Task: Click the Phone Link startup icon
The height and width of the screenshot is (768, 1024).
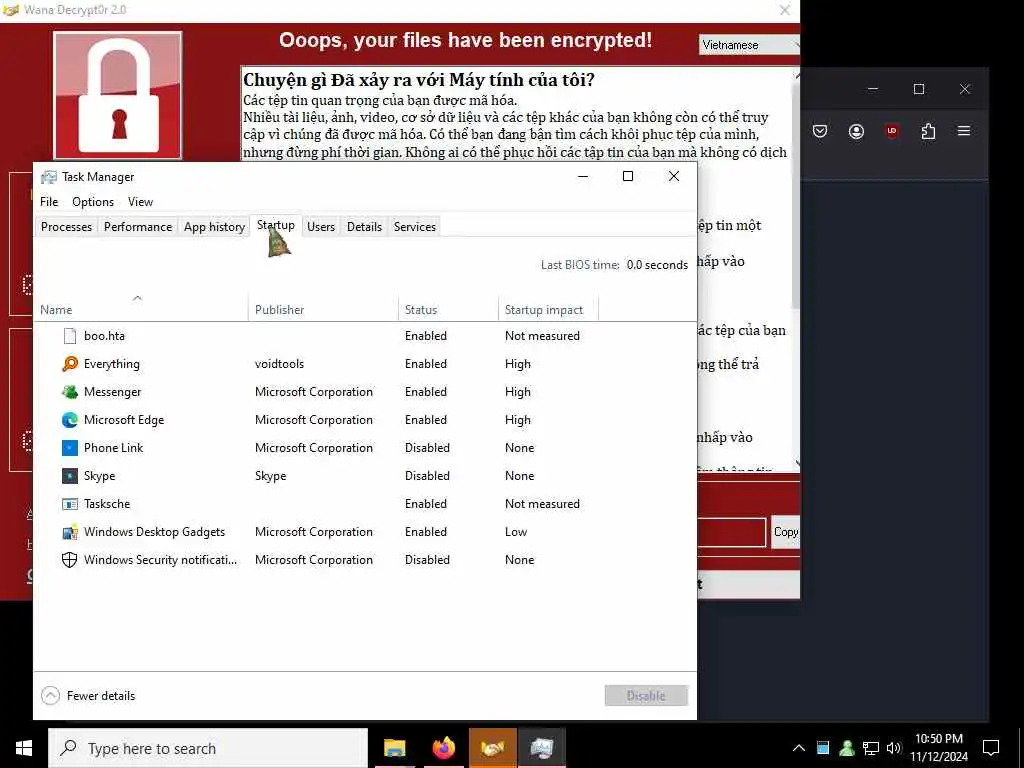Action: (70, 448)
